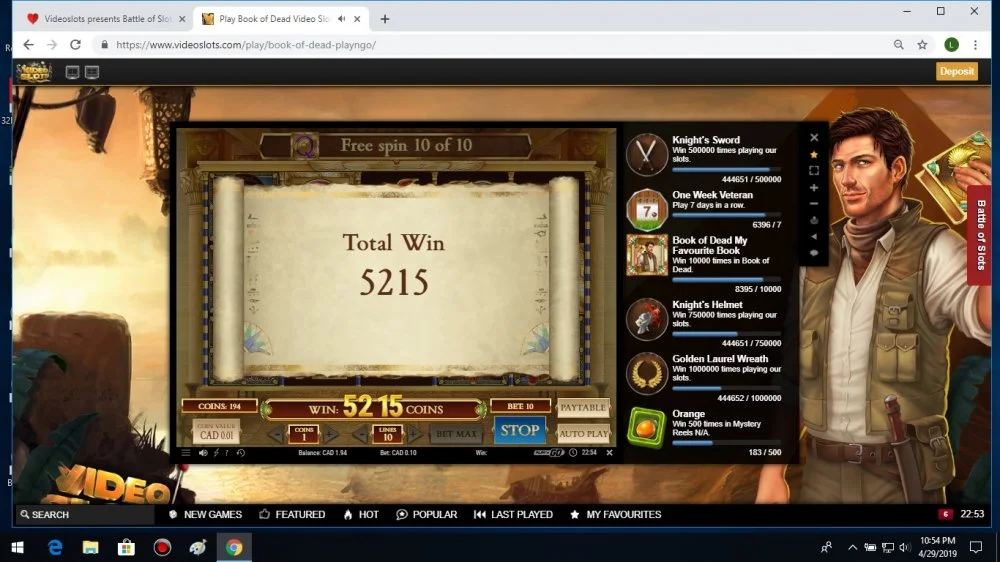
Task: Open the PAYTABLE
Action: click(583, 407)
